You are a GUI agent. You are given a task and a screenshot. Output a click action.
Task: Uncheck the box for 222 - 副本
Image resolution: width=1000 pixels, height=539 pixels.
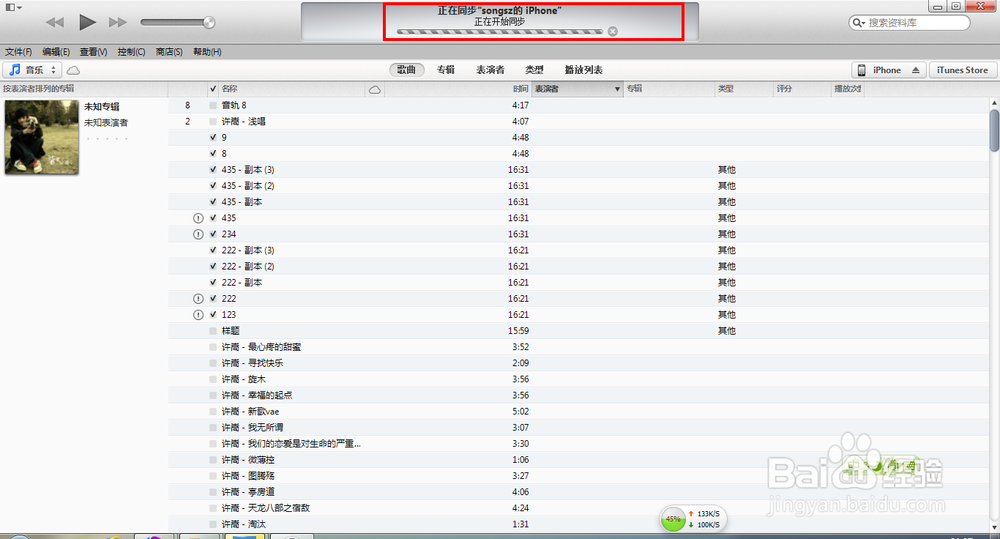[213, 283]
